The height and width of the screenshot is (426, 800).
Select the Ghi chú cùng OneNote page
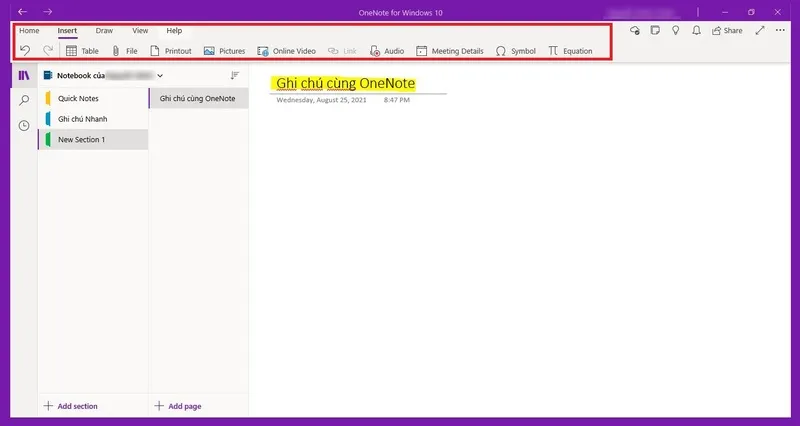click(198, 98)
